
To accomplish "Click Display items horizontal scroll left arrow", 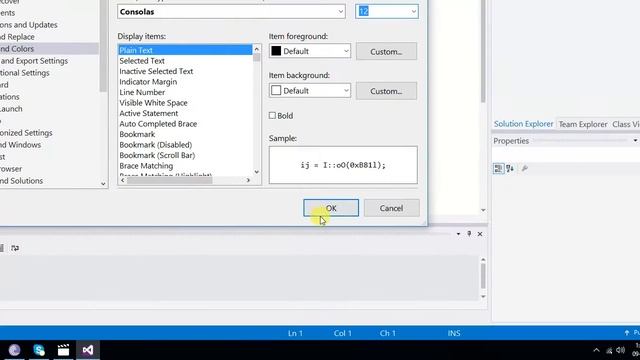I will (x=123, y=180).
